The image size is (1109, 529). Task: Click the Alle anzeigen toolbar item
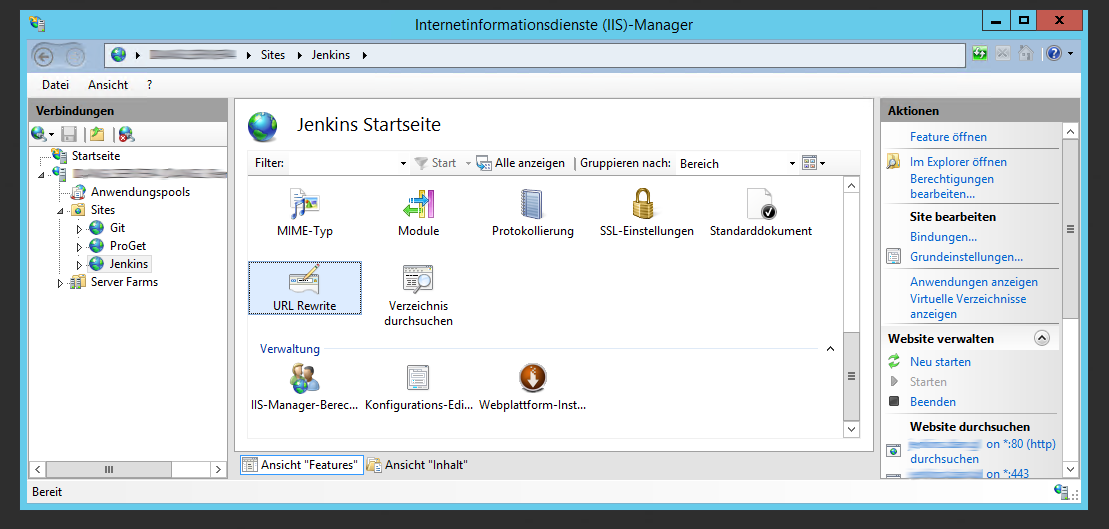521,163
